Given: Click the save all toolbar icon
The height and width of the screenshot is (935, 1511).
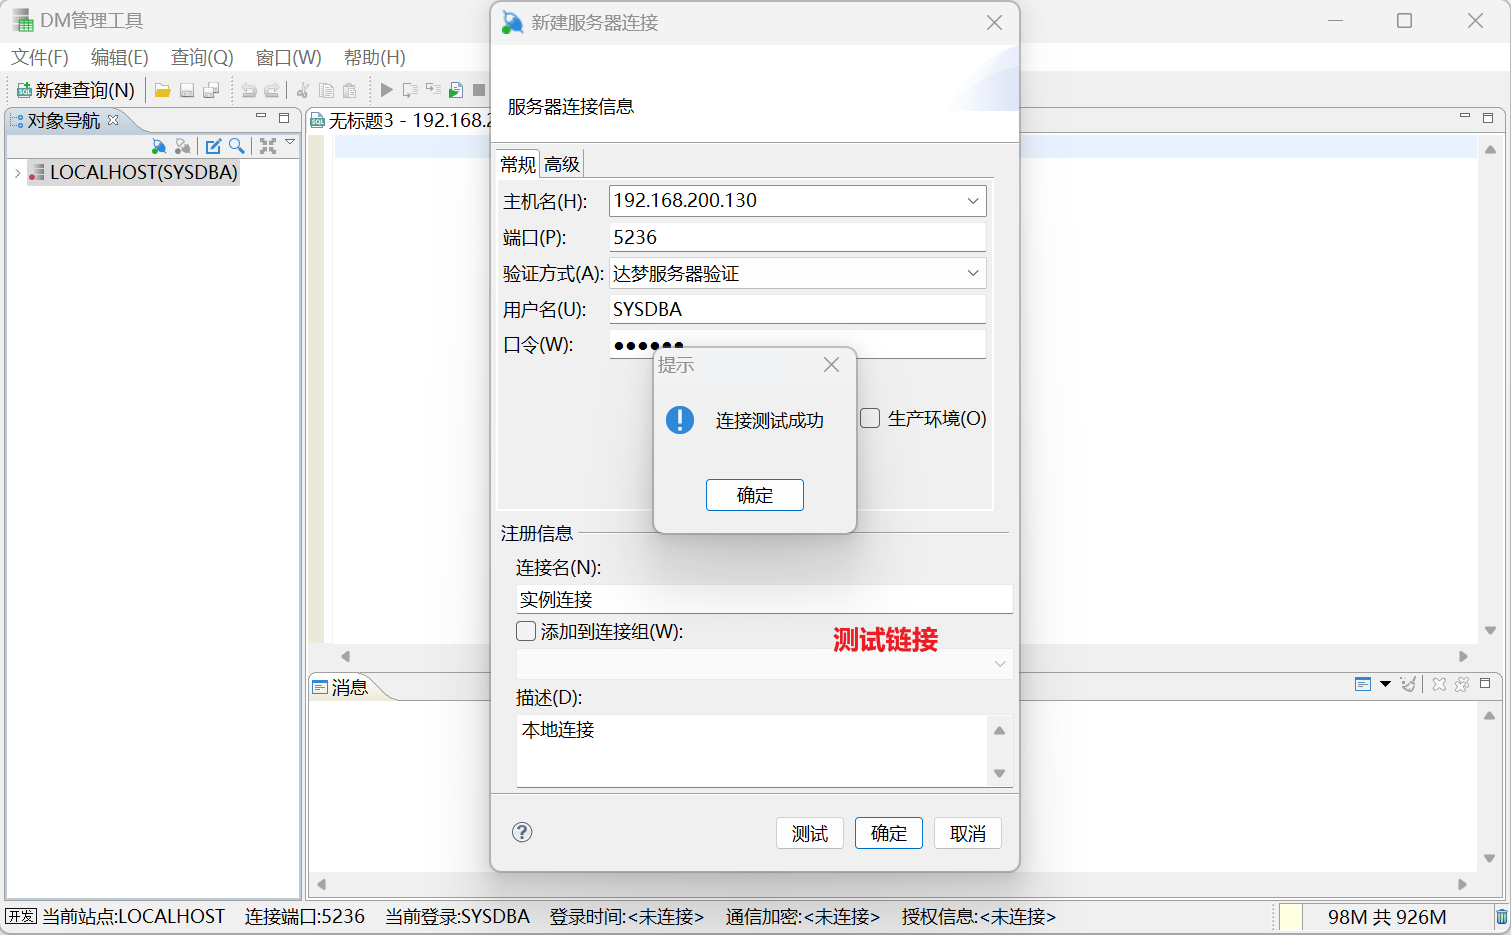Looking at the screenshot, I should [211, 90].
